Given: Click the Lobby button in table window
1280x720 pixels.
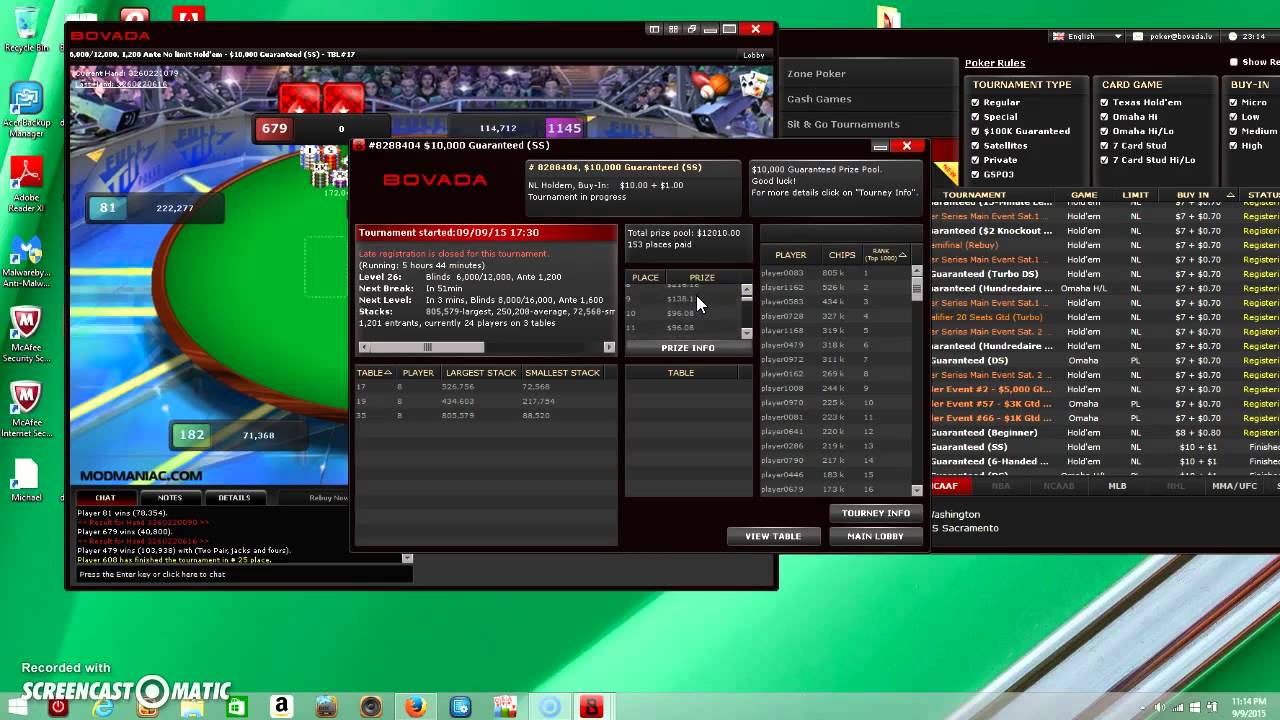Looking at the screenshot, I should pyautogui.click(x=753, y=55).
